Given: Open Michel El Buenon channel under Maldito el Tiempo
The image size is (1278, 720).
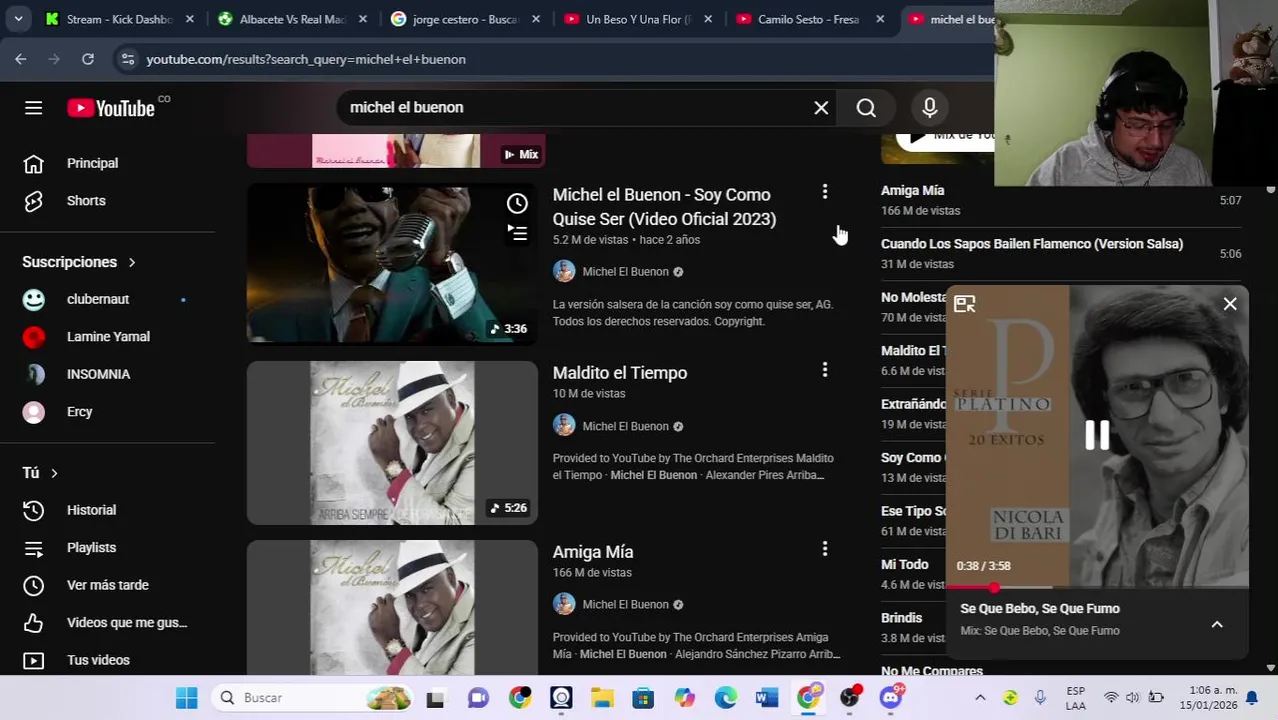Looking at the screenshot, I should [x=626, y=426].
